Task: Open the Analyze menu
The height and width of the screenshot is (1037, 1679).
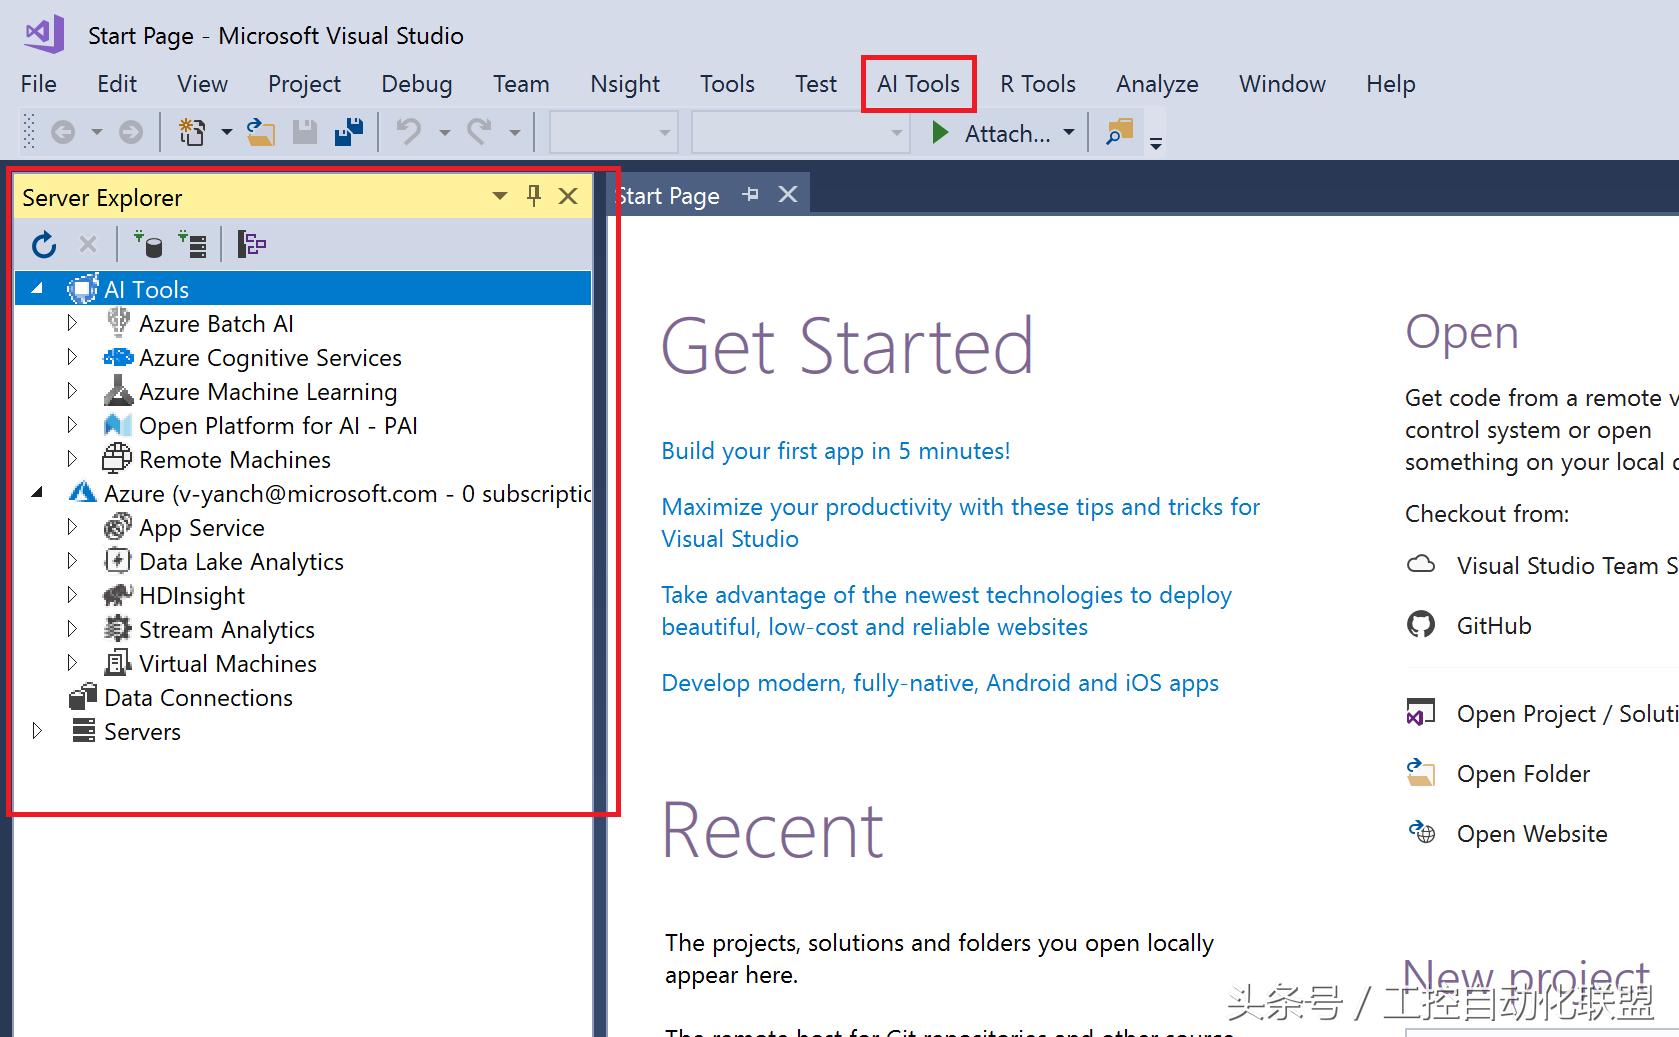Action: tap(1157, 84)
